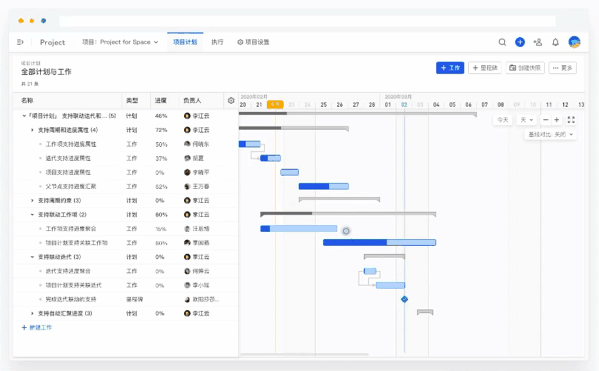The image size is (599, 371).
Task: Click the 50% task progress bar
Action: click(249, 144)
